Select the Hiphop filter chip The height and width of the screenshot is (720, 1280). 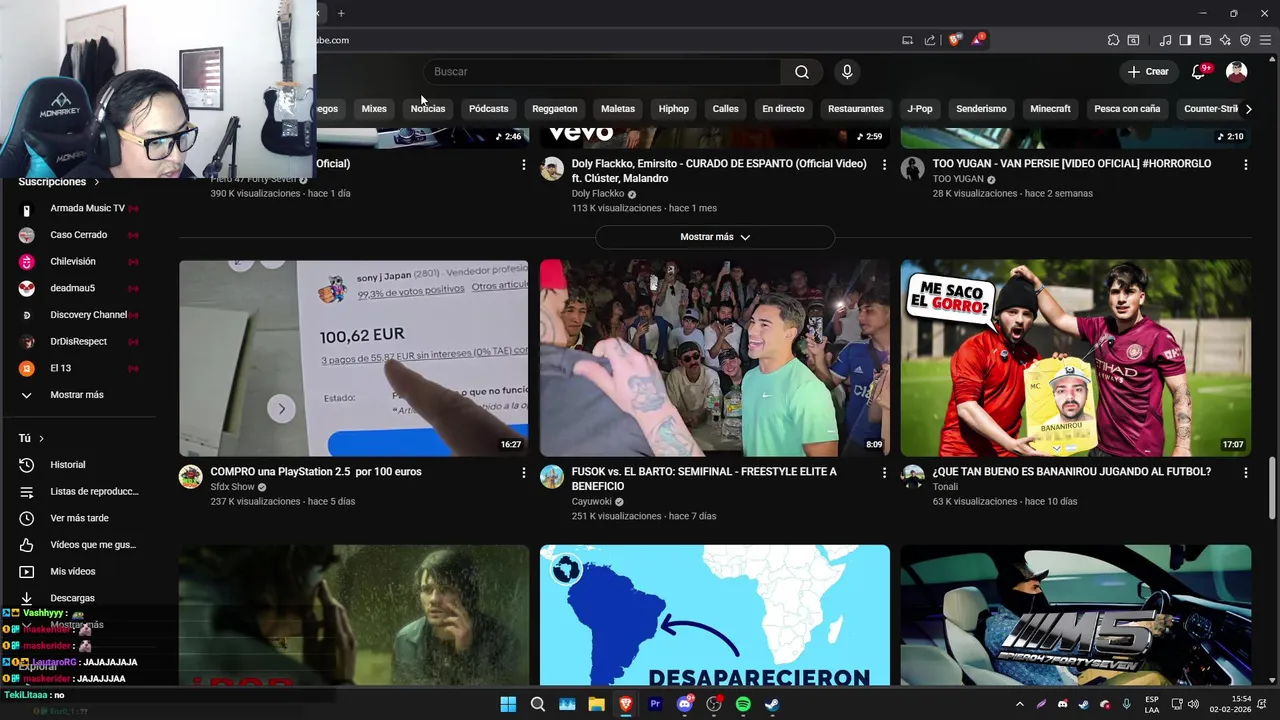coord(674,109)
